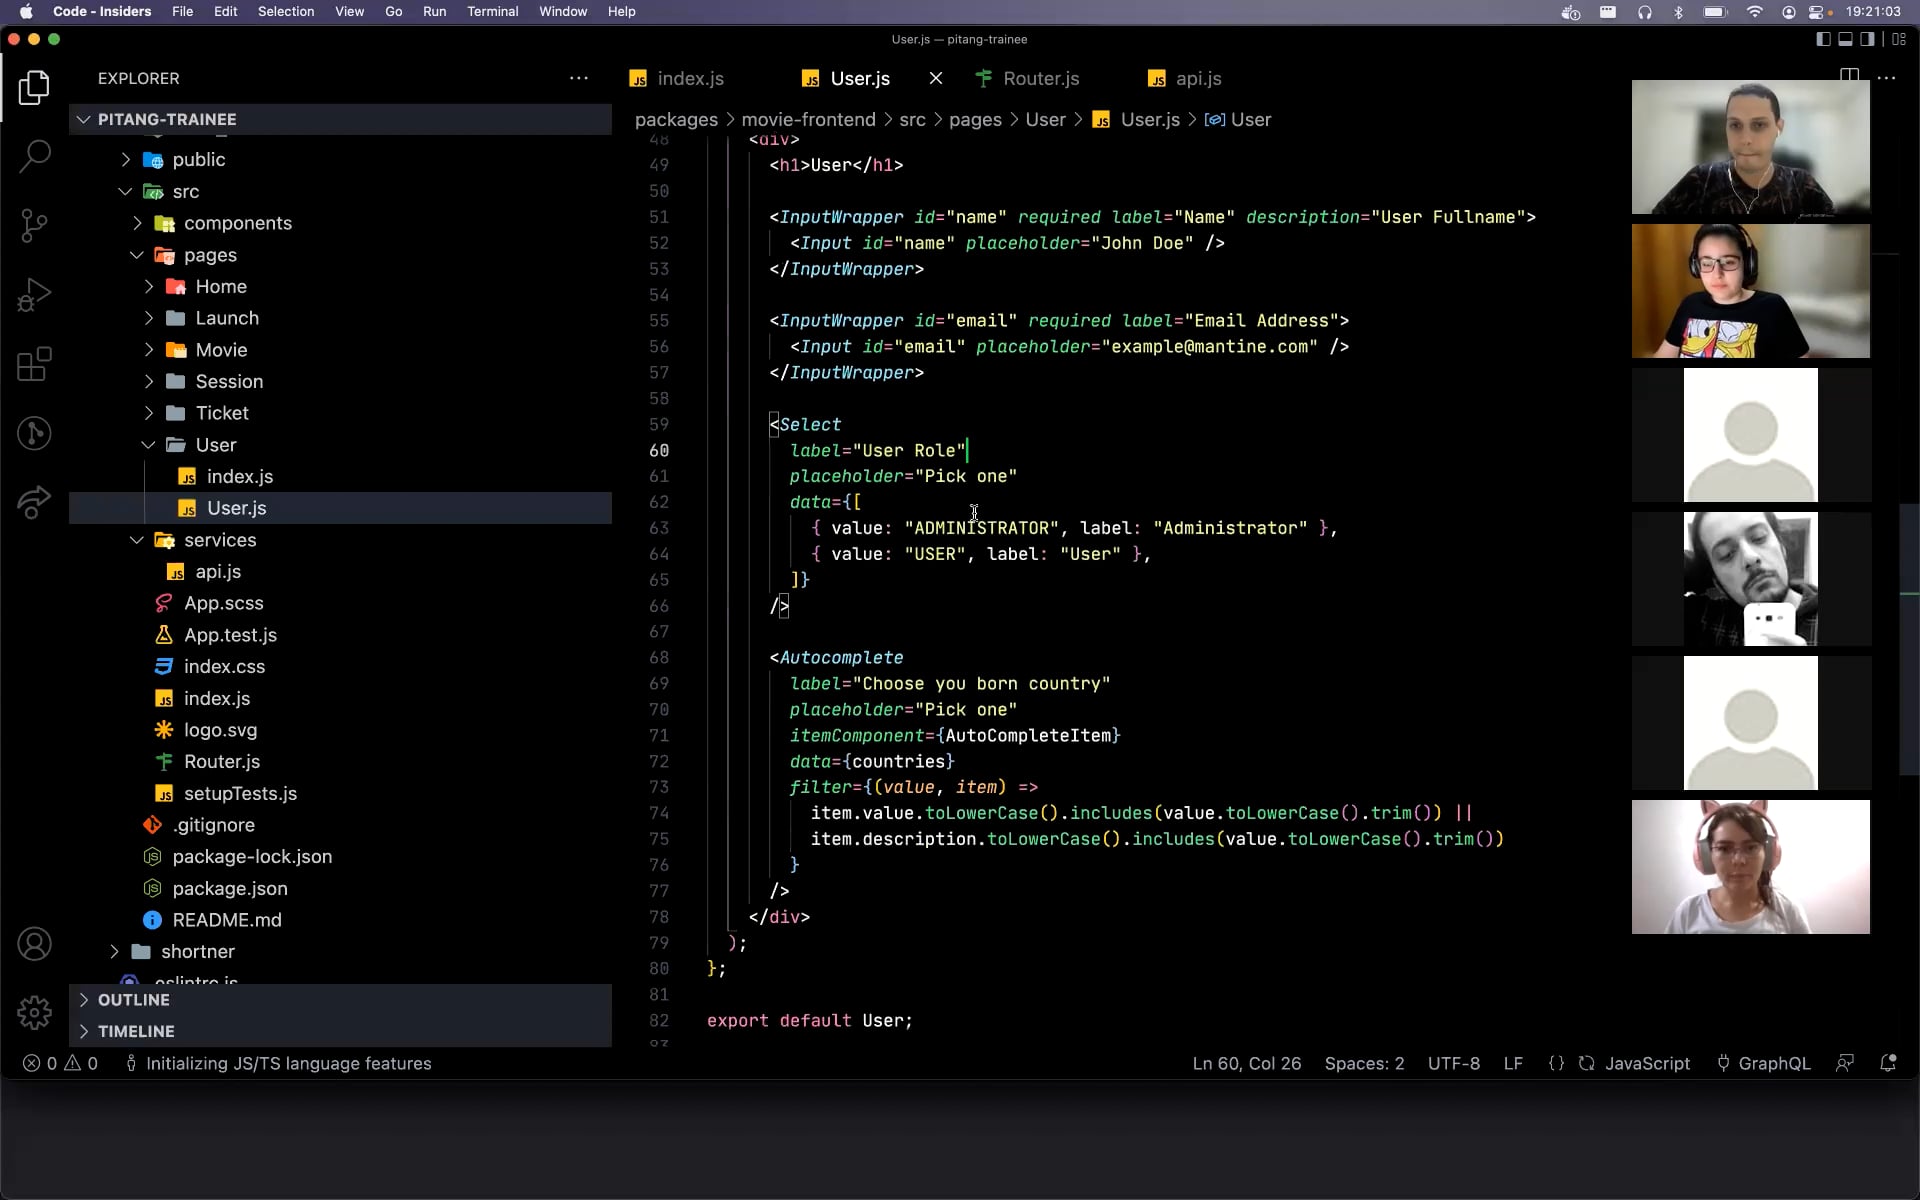The height and width of the screenshot is (1200, 1920).
Task: Click the Explorer more actions ellipsis
Action: pyautogui.click(x=578, y=78)
